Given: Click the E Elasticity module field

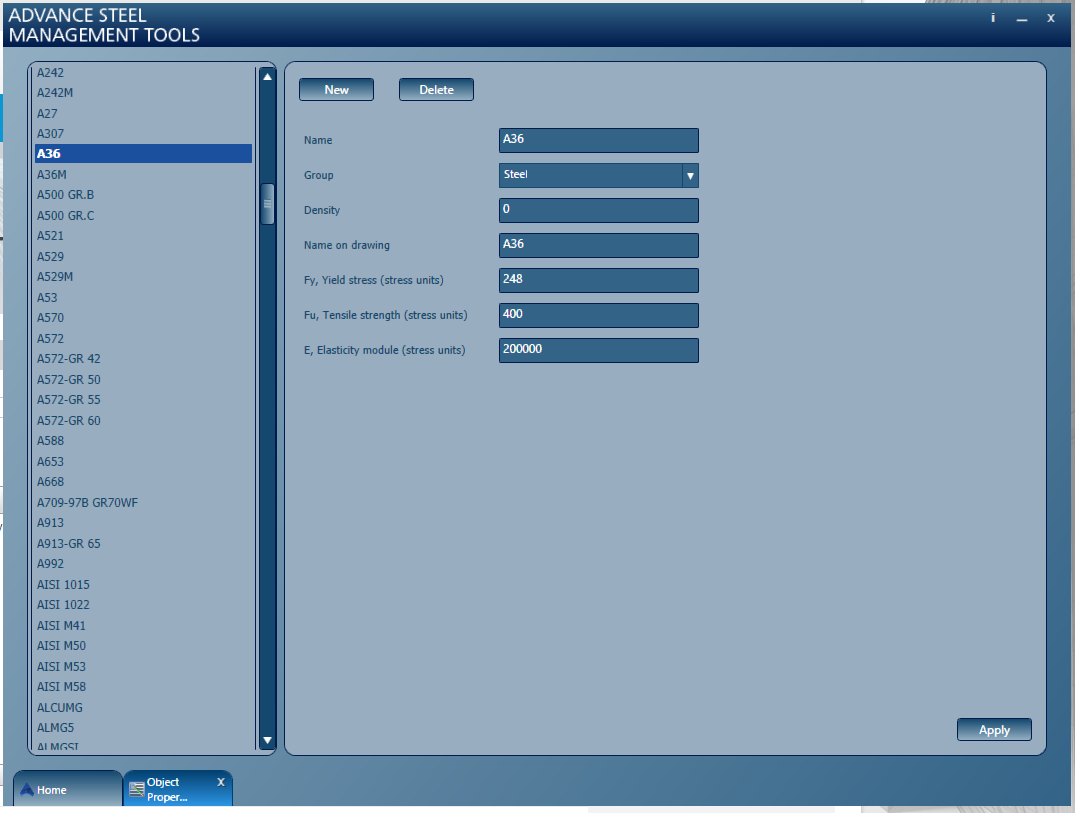Looking at the screenshot, I should click(599, 350).
